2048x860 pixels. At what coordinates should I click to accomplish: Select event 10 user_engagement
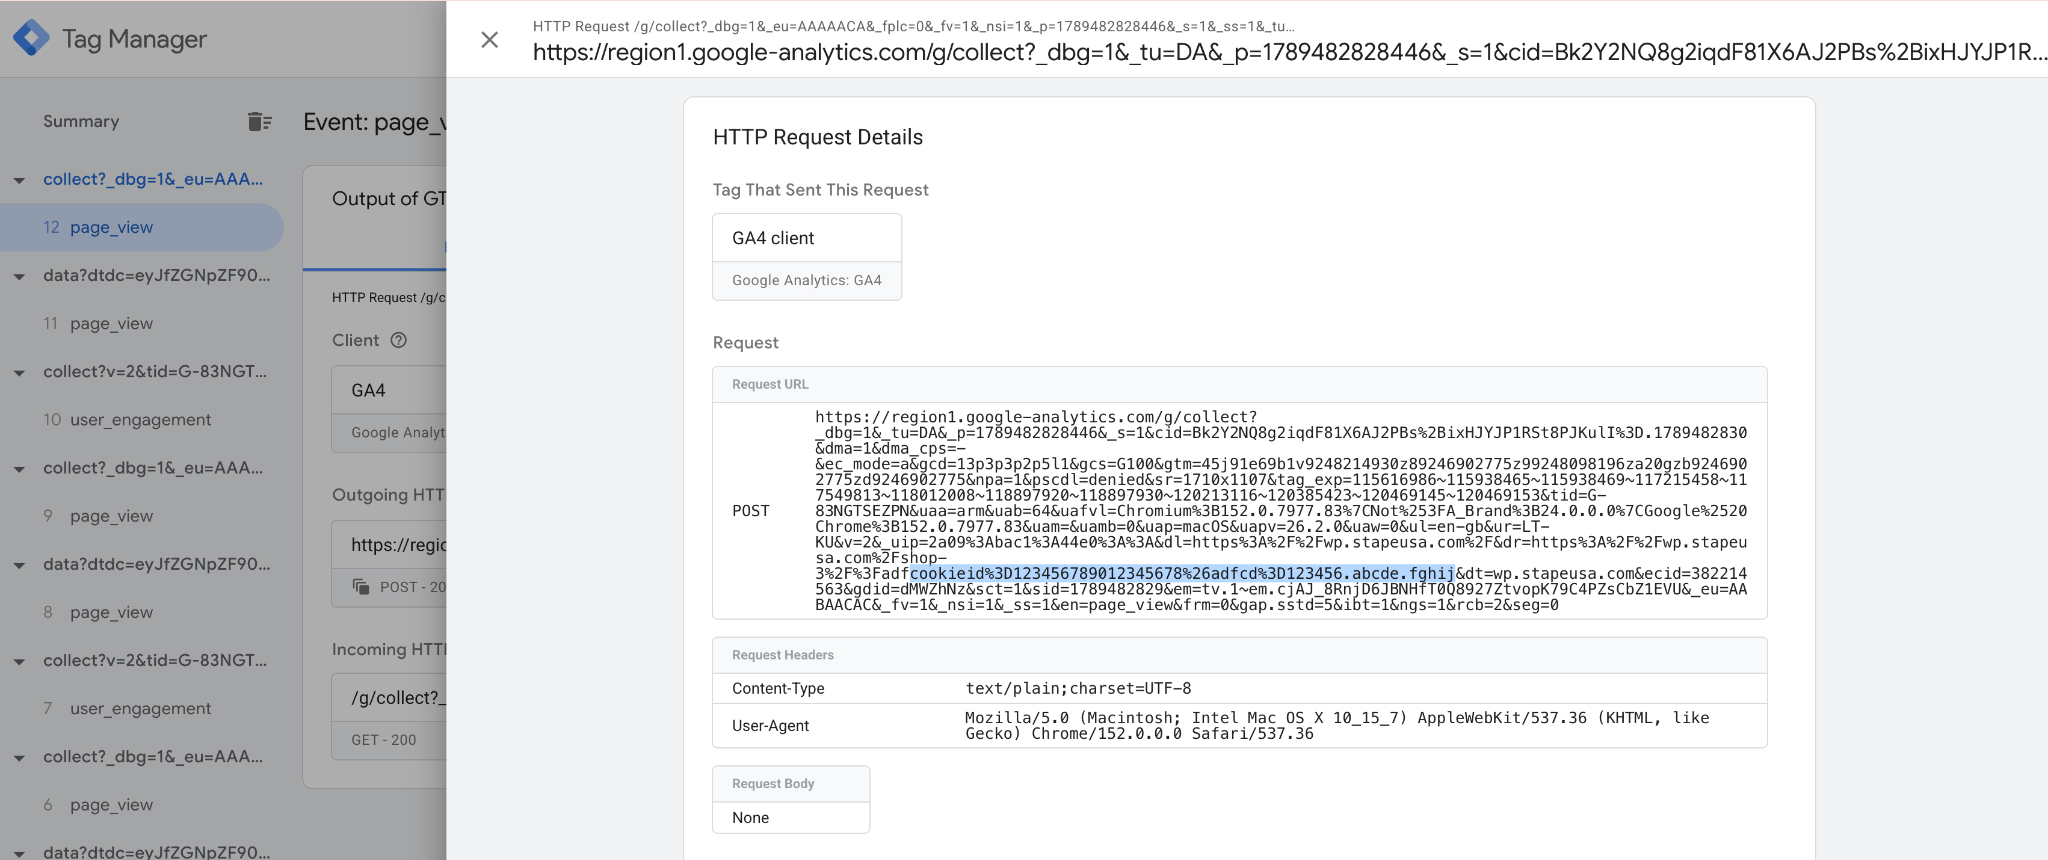tap(141, 420)
